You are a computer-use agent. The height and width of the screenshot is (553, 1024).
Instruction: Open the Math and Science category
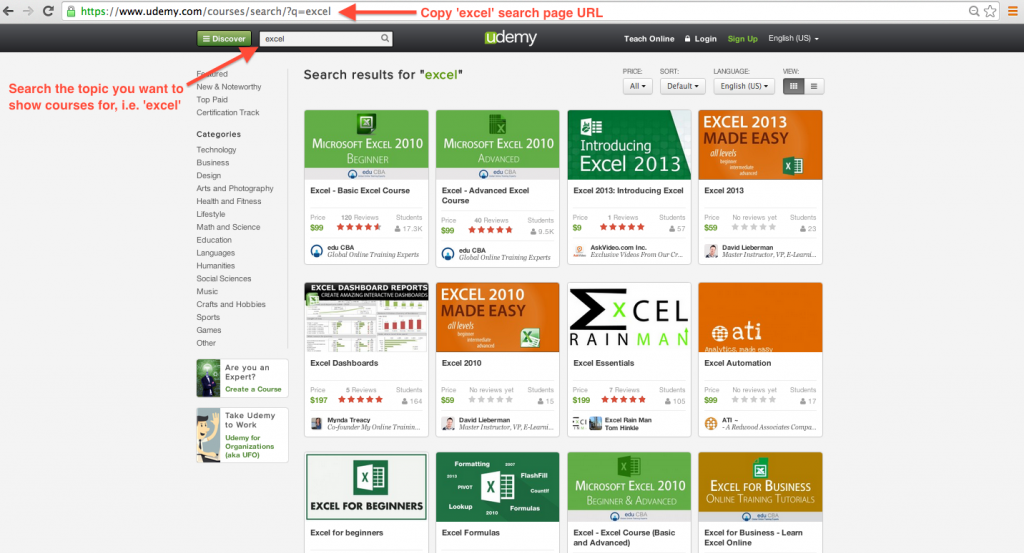click(x=229, y=227)
